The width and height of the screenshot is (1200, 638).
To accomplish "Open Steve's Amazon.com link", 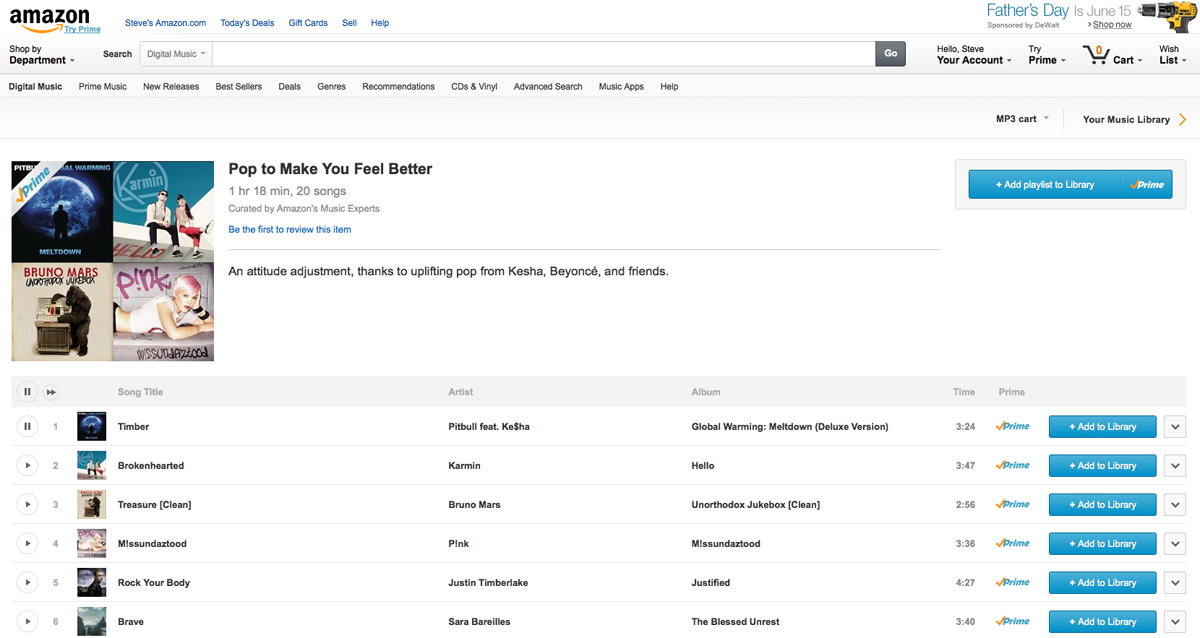I will (165, 23).
